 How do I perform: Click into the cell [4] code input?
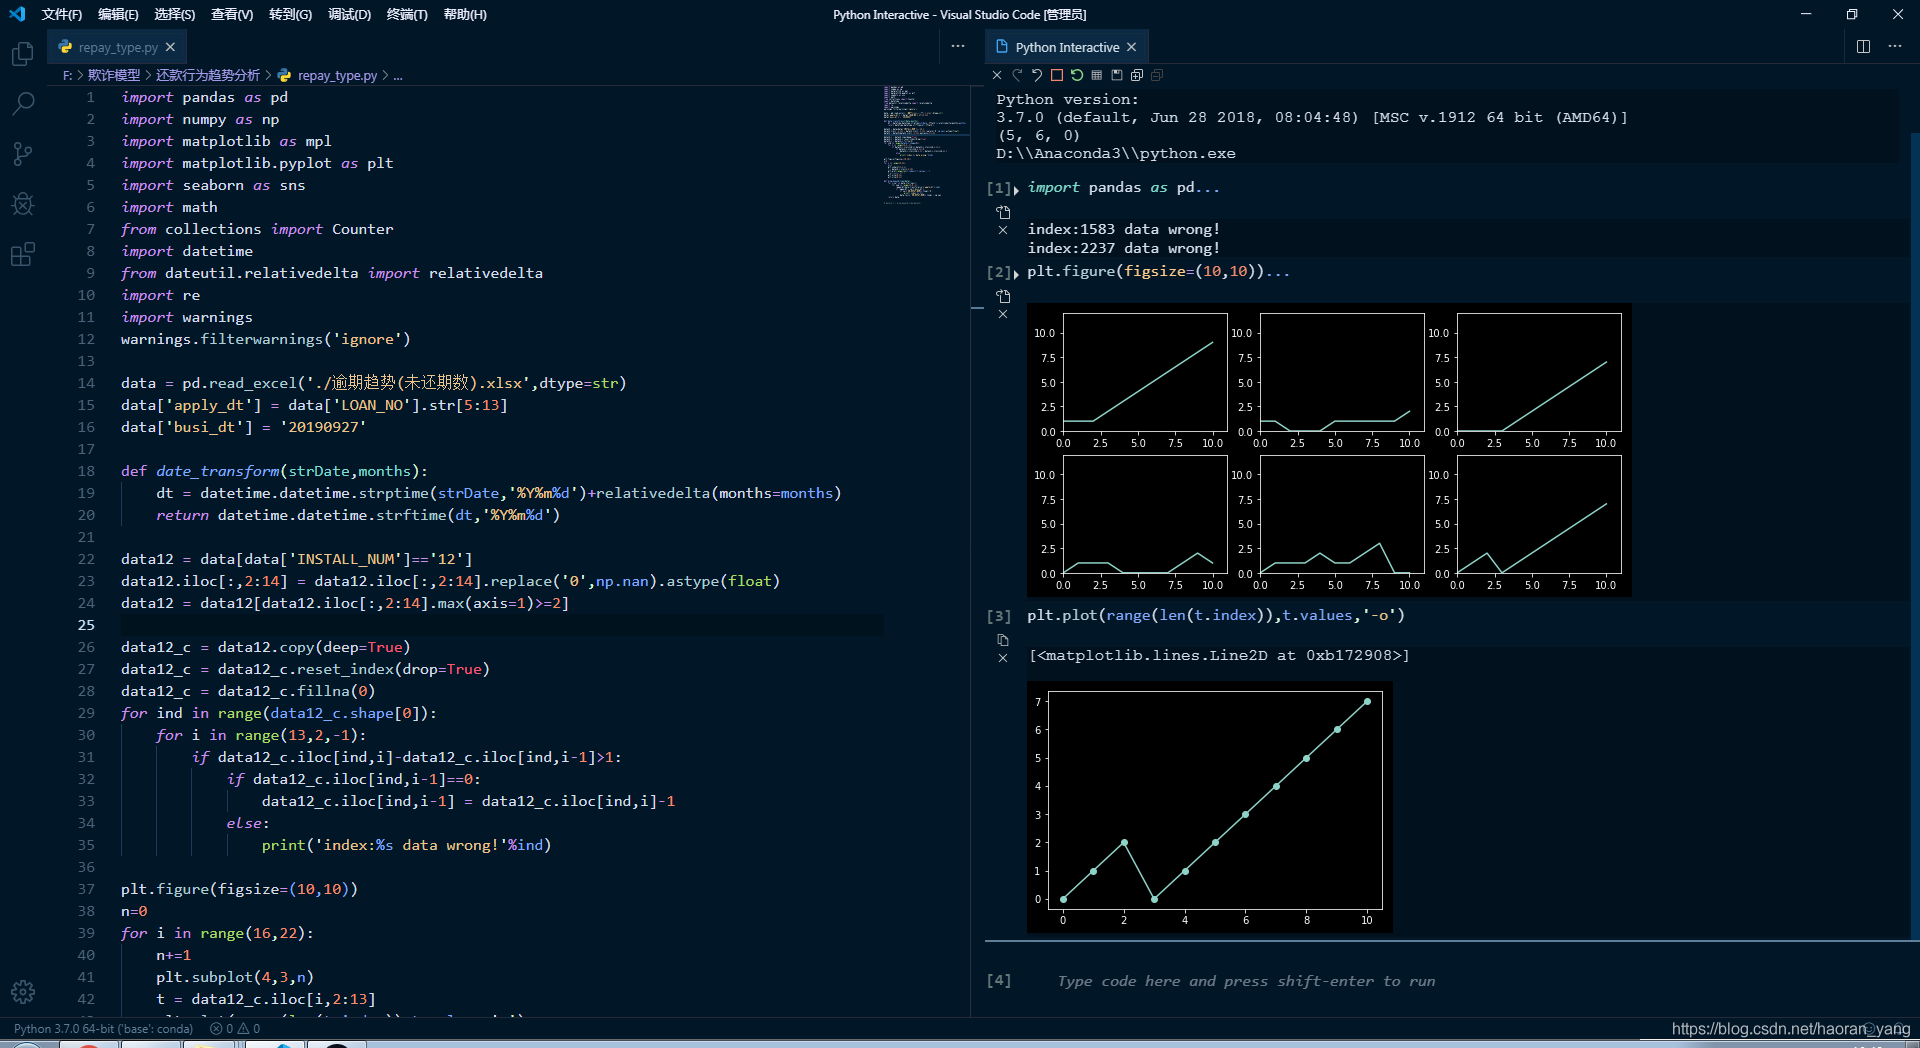[x=1246, y=981]
